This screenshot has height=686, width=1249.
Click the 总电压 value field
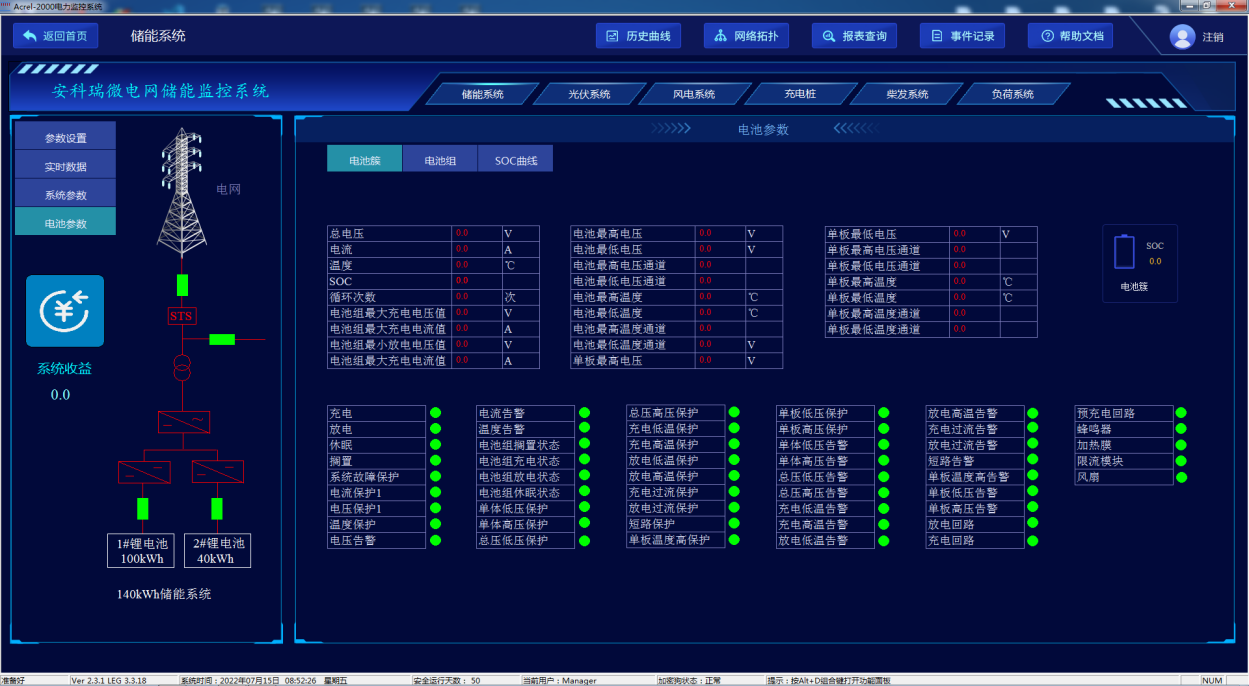point(477,233)
